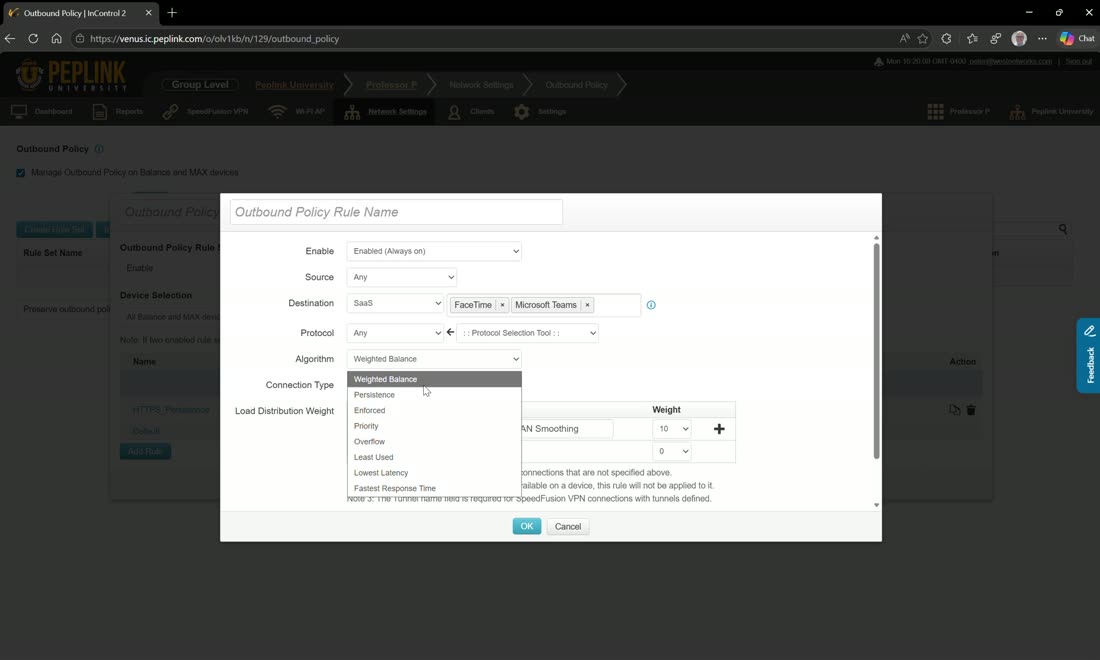Image resolution: width=1100 pixels, height=660 pixels.
Task: Open Dashboard in the navigation bar
Action: coord(42,112)
